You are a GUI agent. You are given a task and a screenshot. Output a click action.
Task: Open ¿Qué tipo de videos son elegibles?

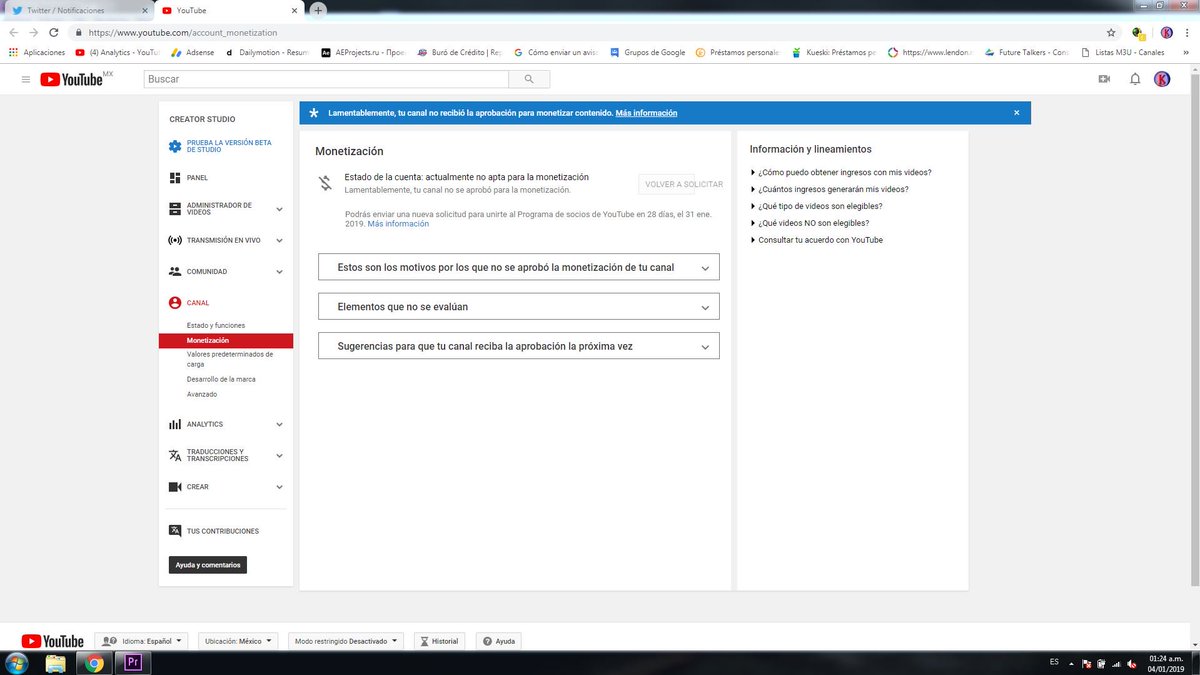click(820, 206)
